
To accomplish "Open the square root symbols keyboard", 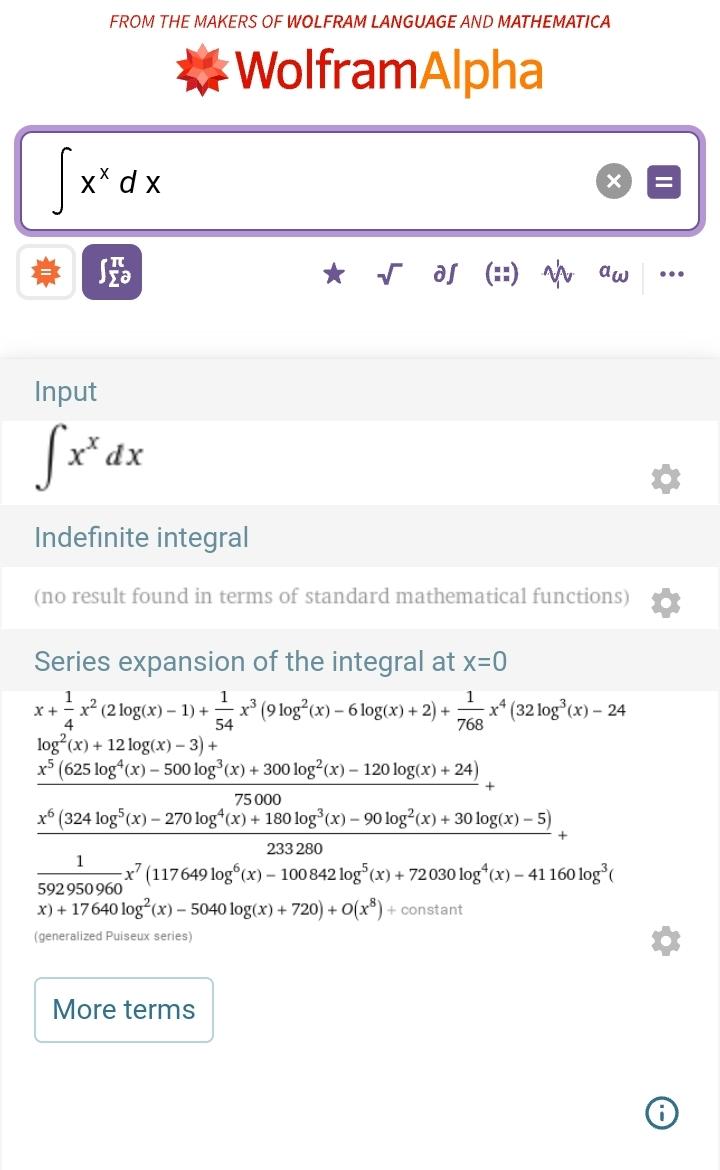I will coord(390,272).
